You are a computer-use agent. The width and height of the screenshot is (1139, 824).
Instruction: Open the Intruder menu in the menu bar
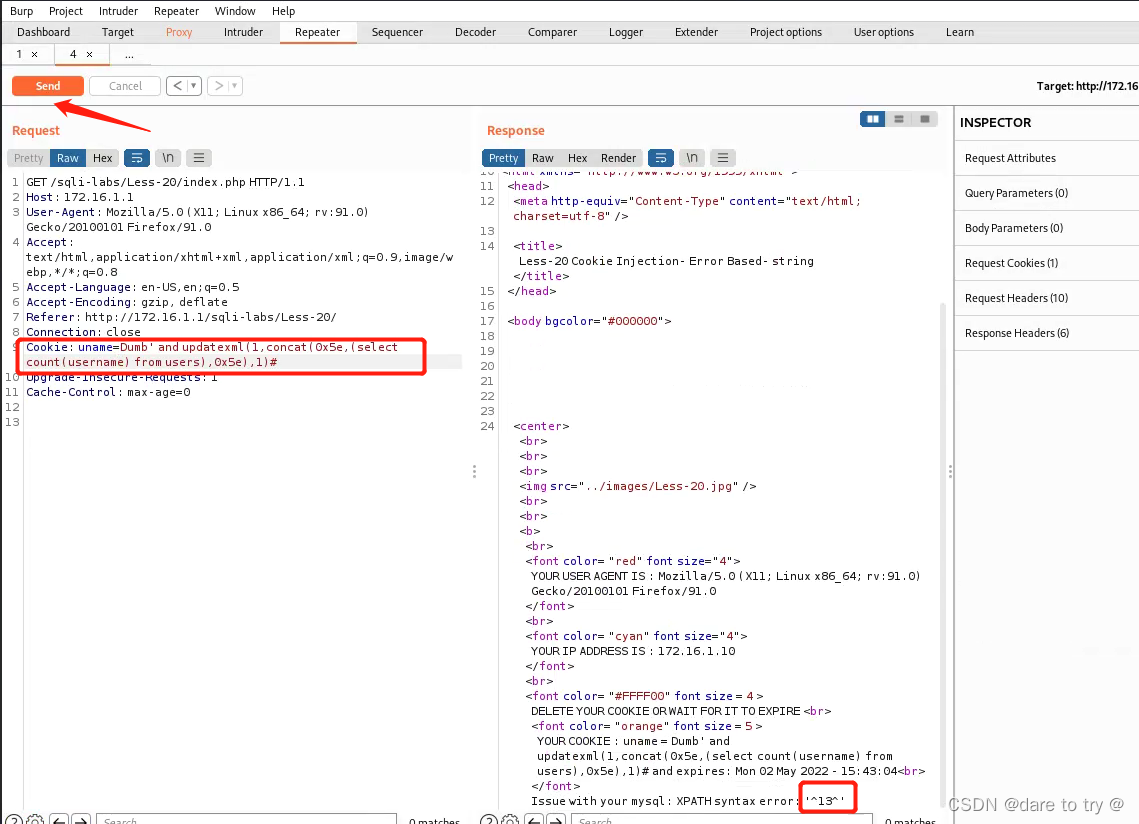tap(118, 11)
